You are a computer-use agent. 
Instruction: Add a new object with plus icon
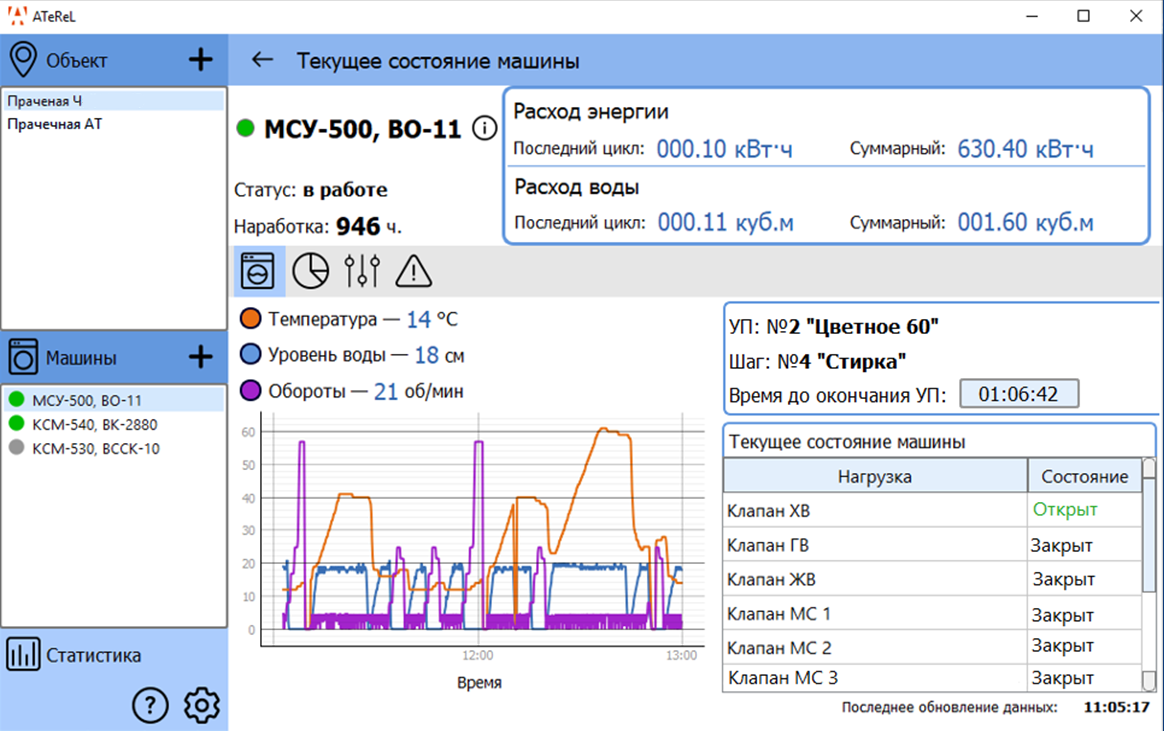(x=200, y=59)
